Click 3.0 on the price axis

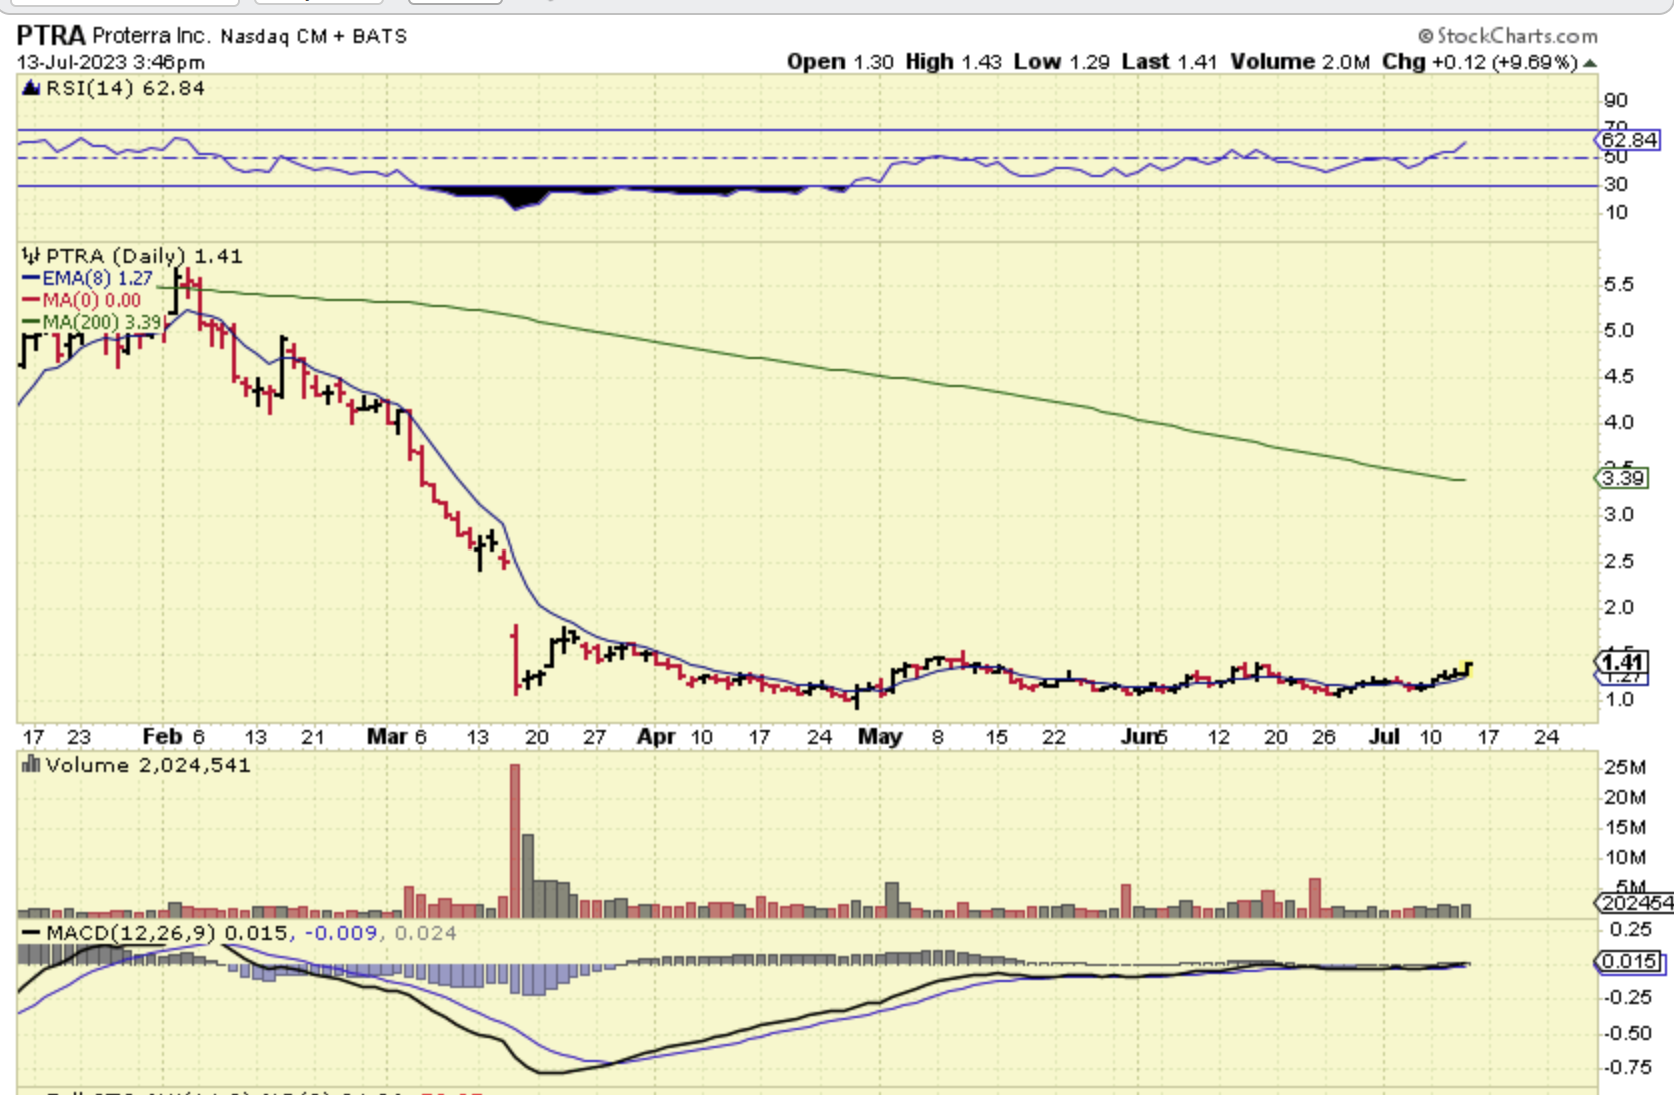[1619, 514]
